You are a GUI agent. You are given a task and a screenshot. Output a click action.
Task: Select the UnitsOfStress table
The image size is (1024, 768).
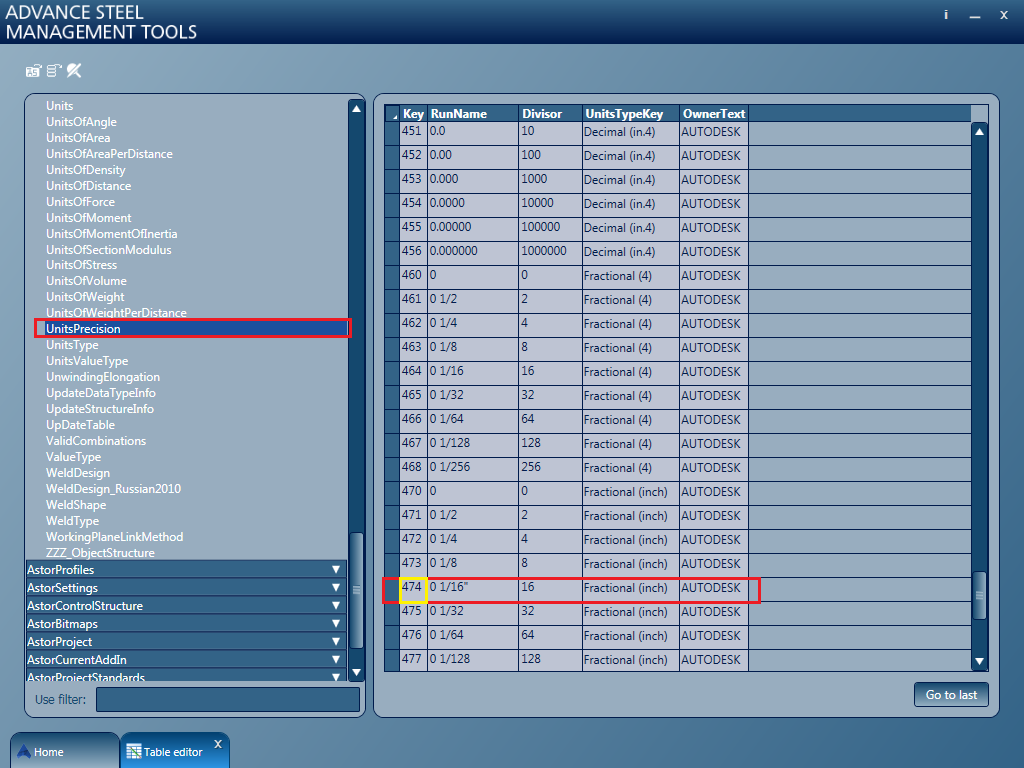click(x=82, y=264)
